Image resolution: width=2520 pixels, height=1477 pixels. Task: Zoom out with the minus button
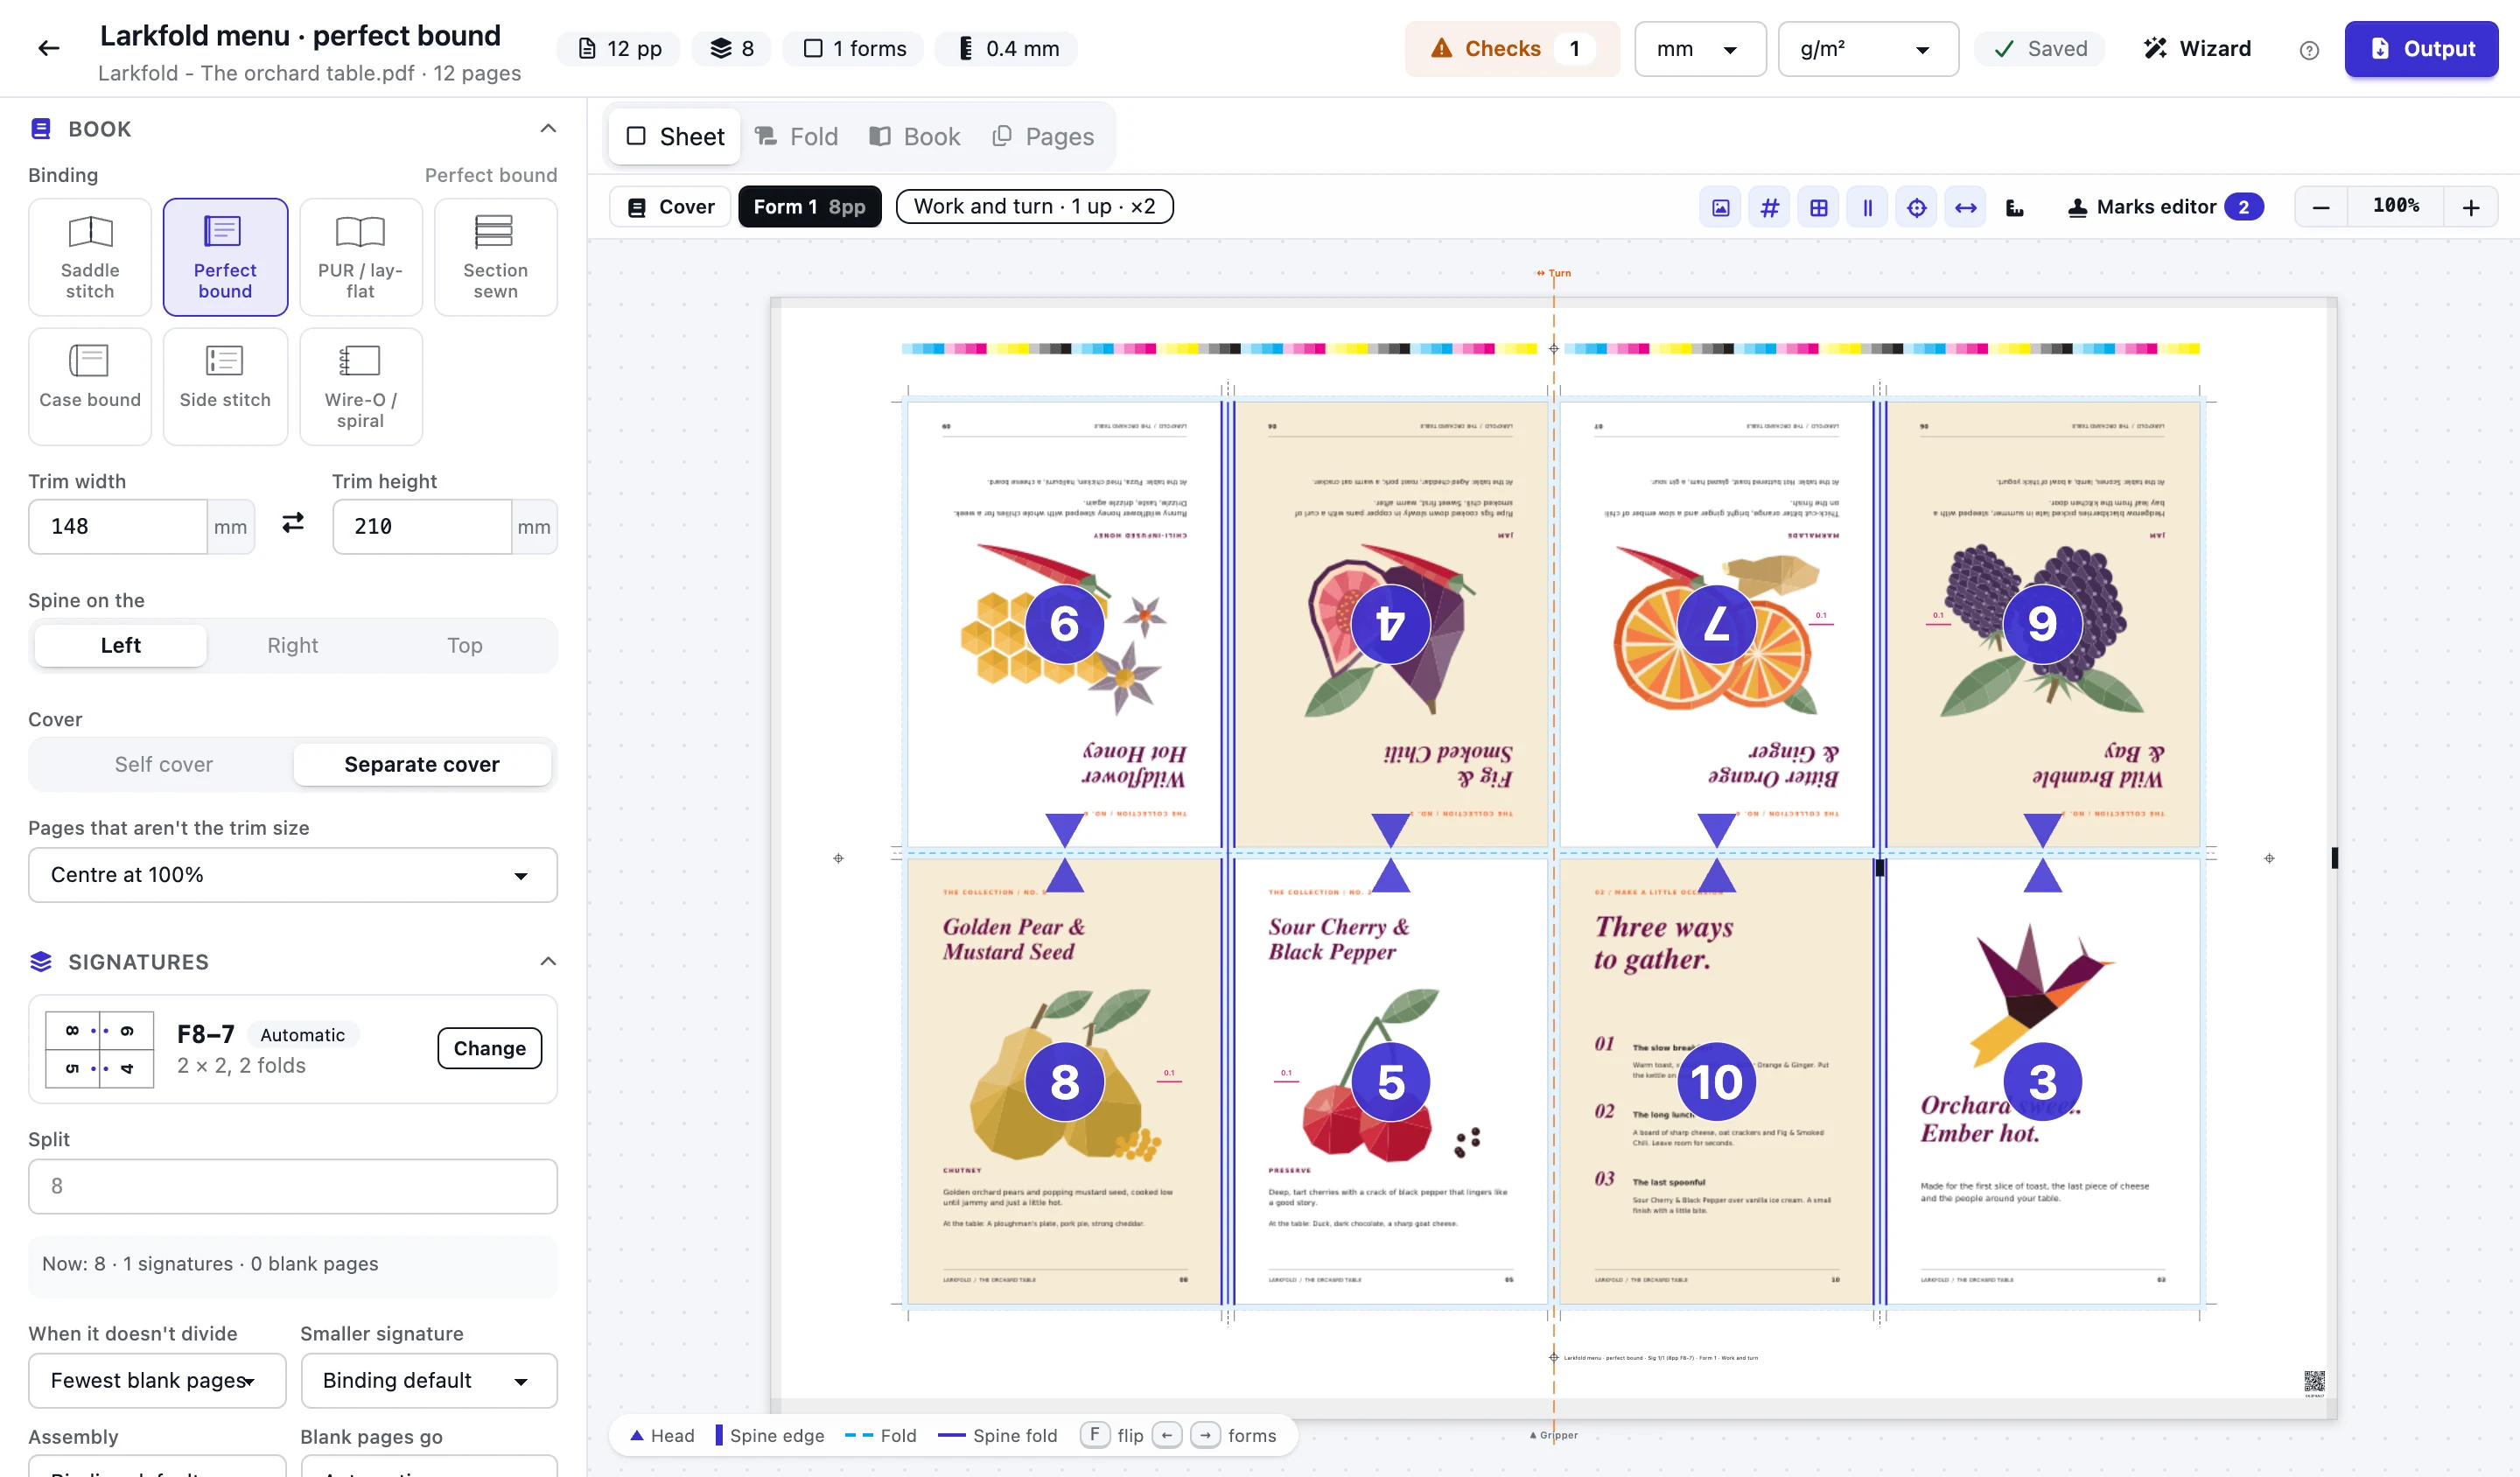[2321, 207]
